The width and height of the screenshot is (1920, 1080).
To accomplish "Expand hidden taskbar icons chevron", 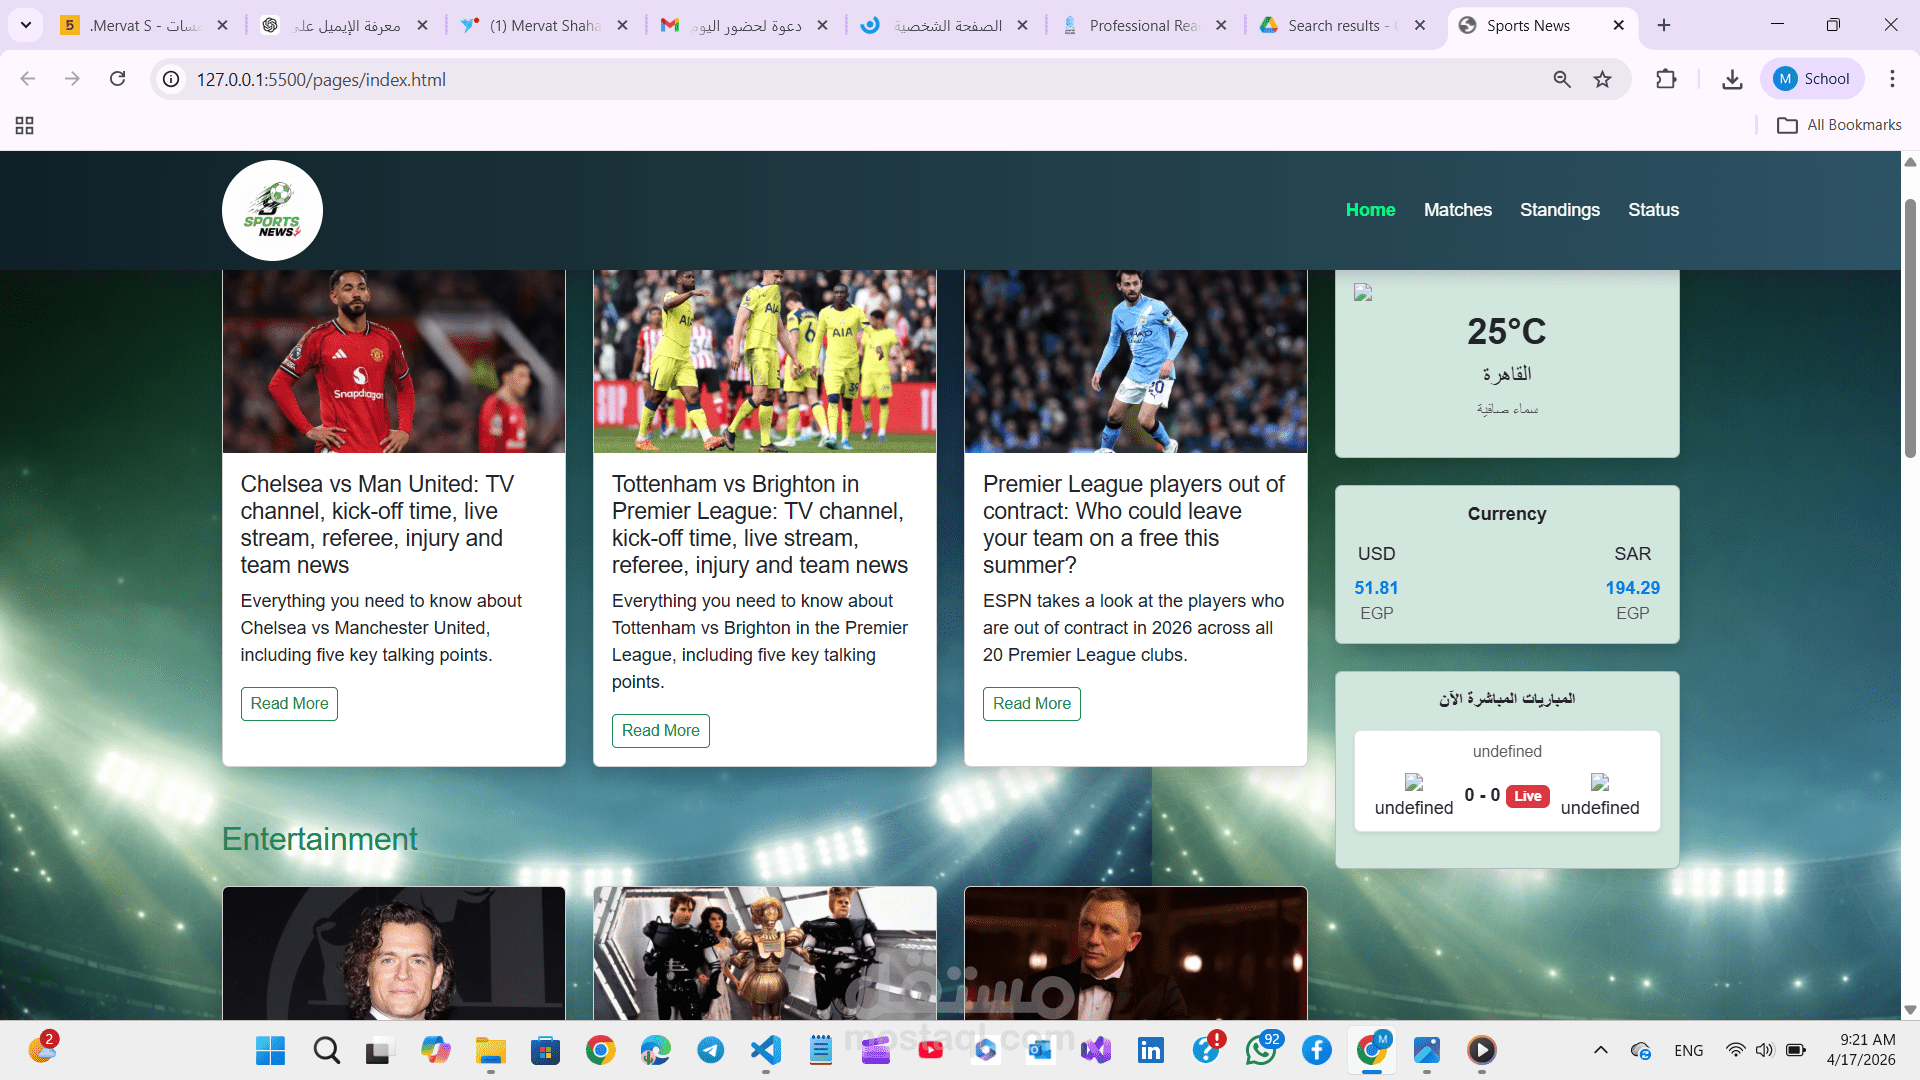I will (x=1601, y=1050).
